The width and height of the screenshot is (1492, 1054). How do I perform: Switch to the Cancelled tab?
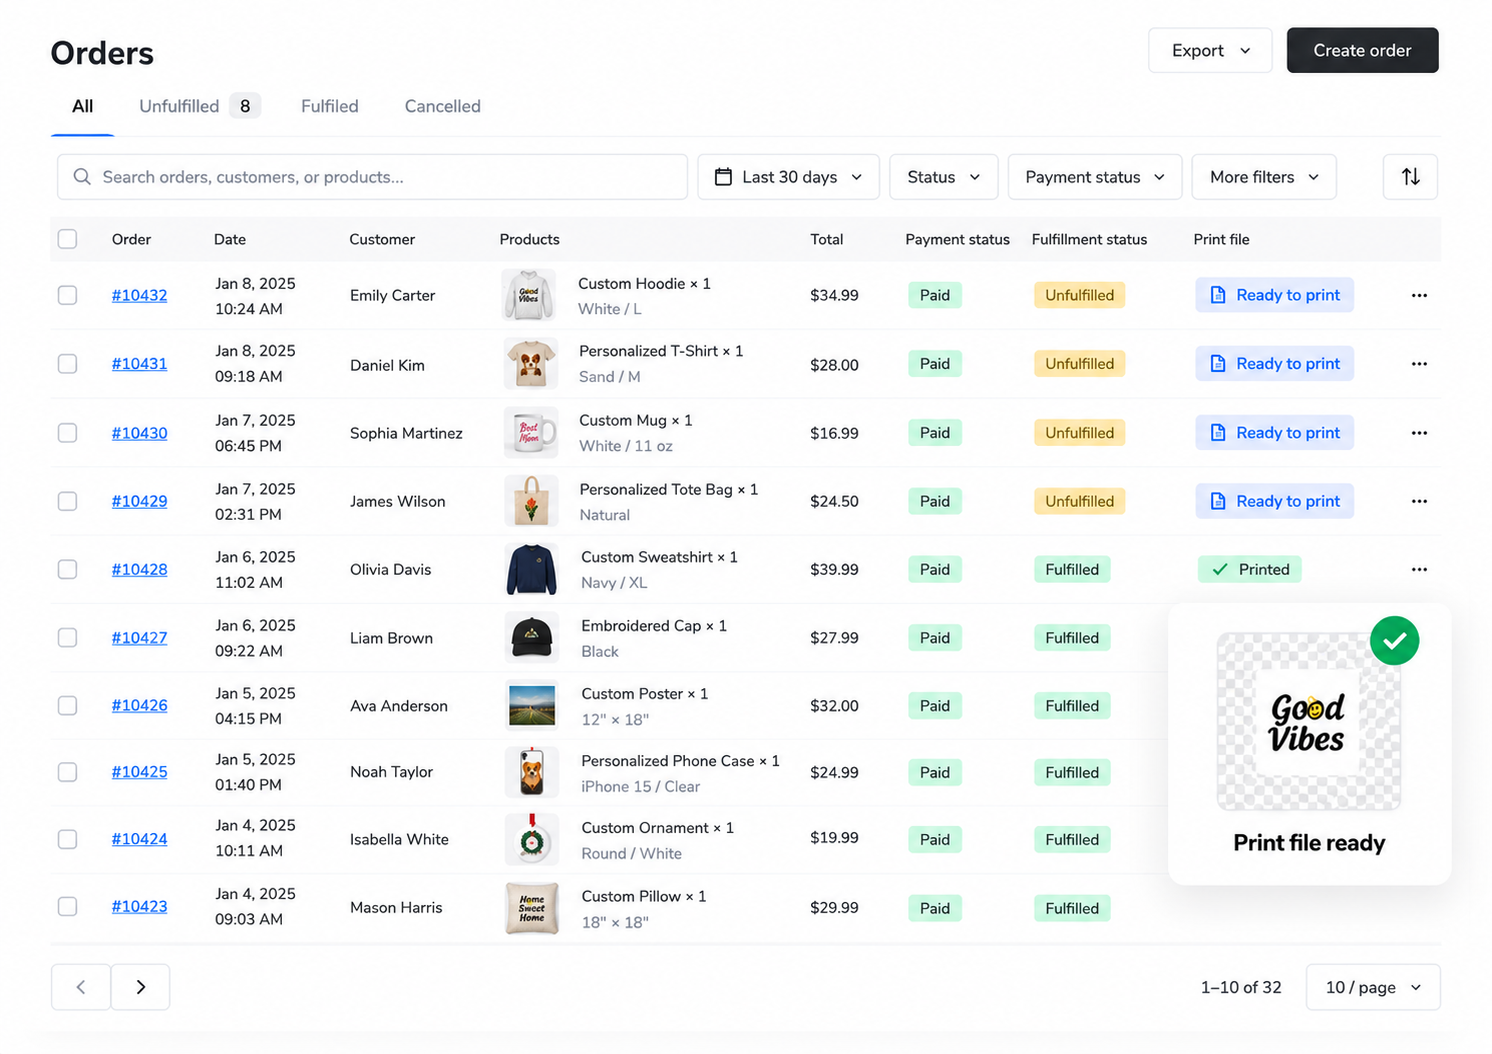click(443, 106)
